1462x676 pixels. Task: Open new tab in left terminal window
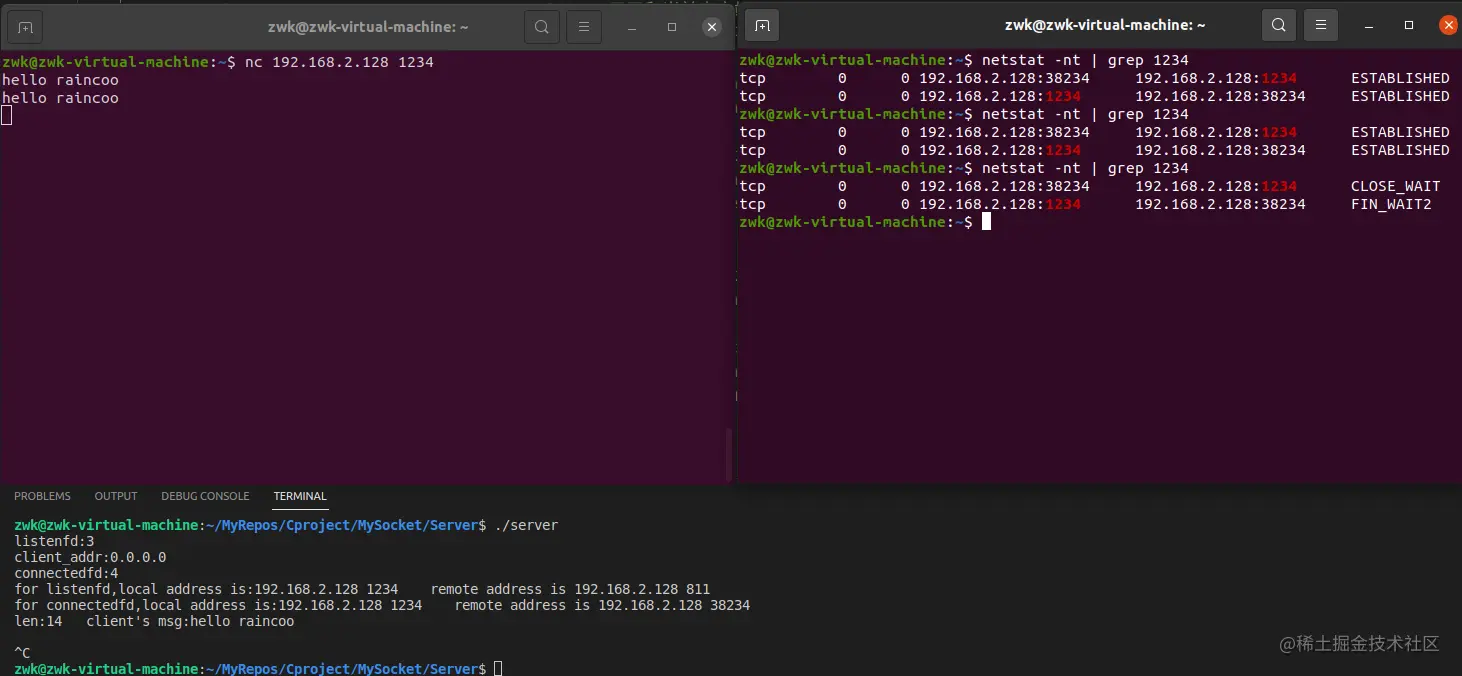click(26, 27)
